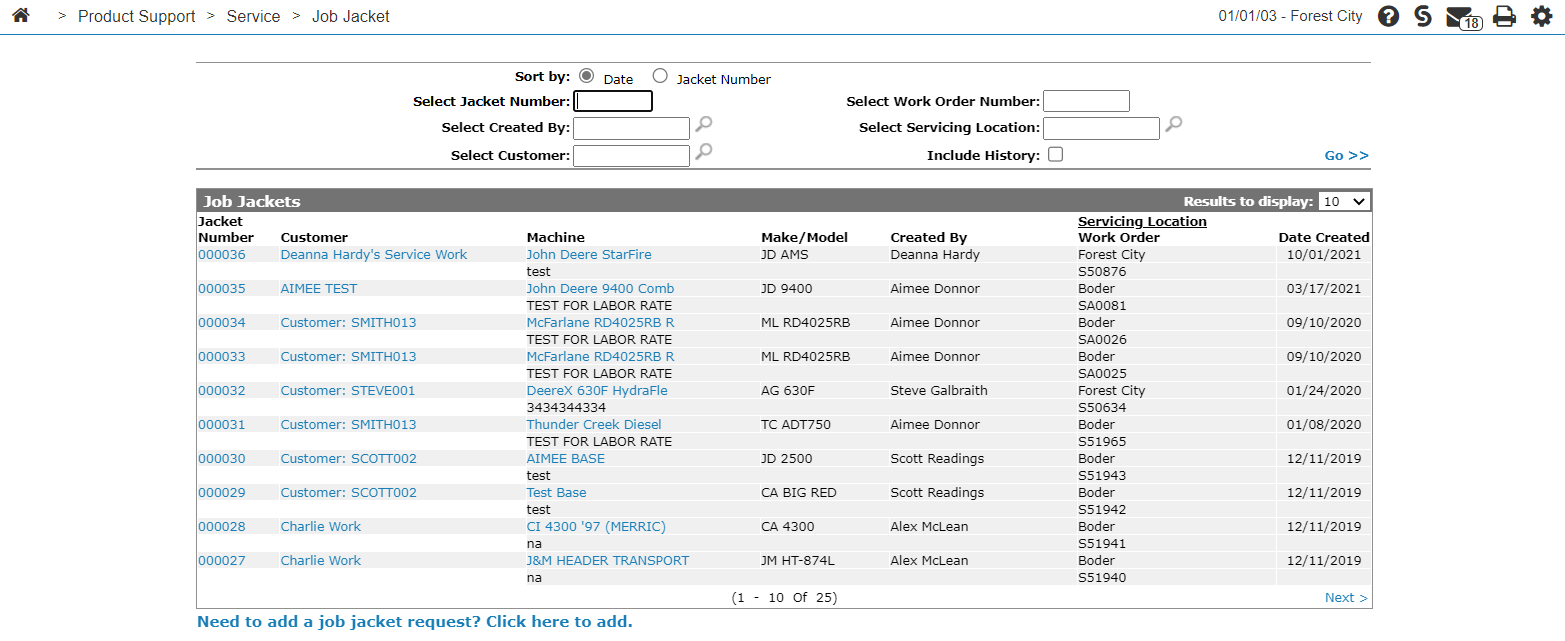Go to the Home icon
This screenshot has width=1565, height=641.
[x=20, y=16]
